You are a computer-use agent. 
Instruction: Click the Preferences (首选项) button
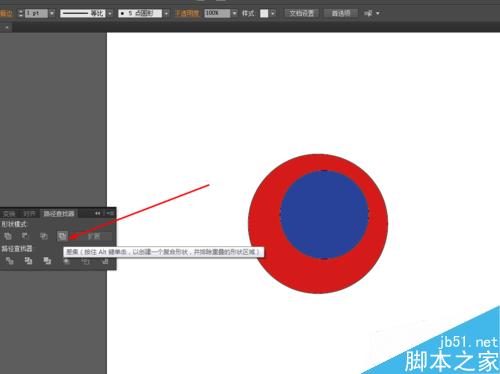(x=341, y=13)
